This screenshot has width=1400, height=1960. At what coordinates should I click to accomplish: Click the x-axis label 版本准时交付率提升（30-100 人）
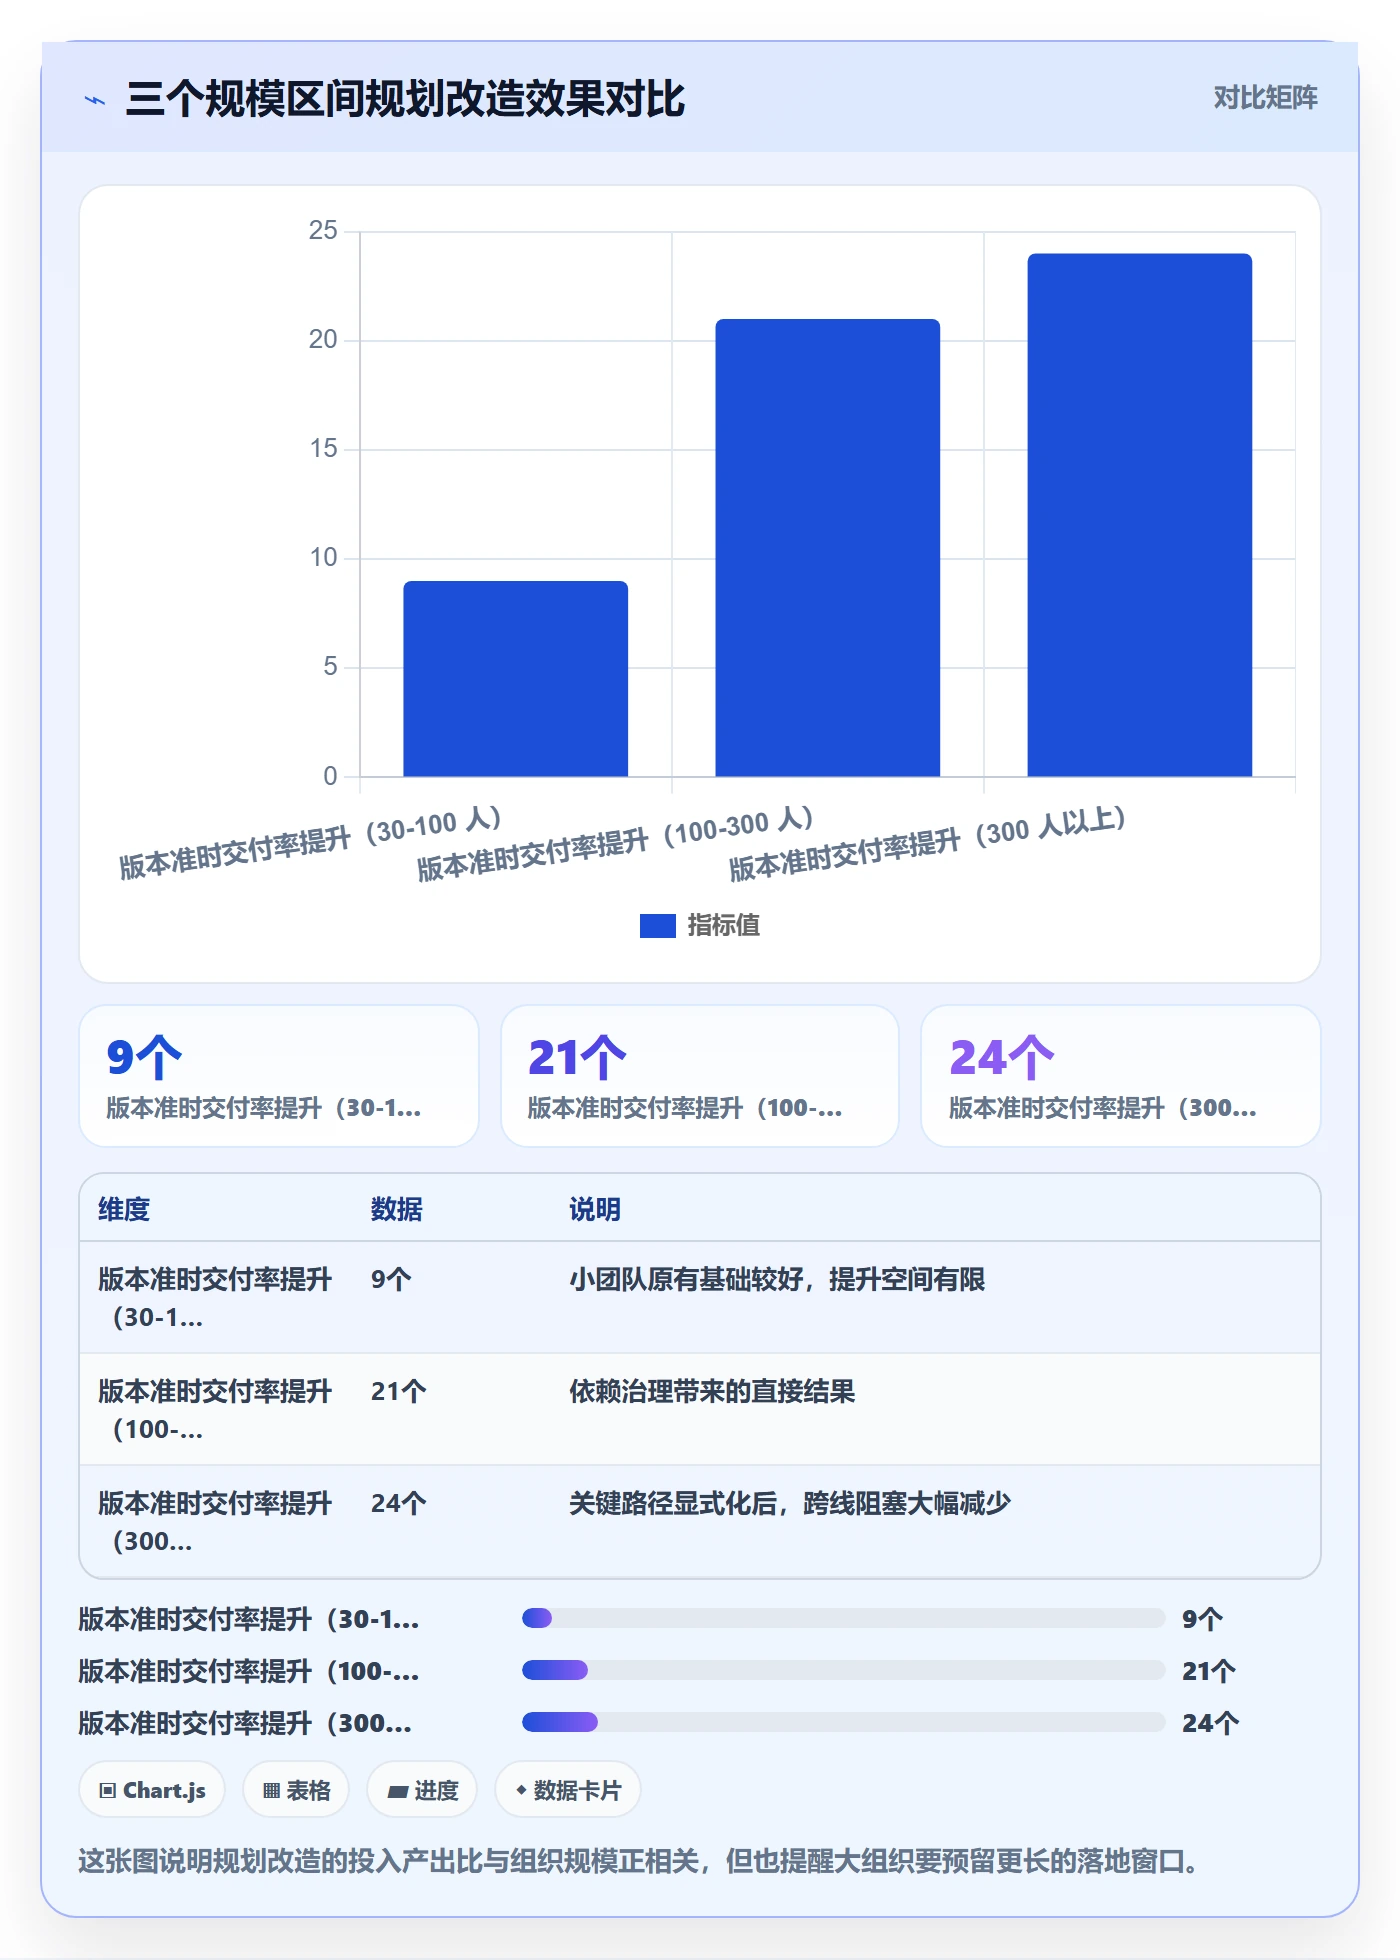coord(310,843)
